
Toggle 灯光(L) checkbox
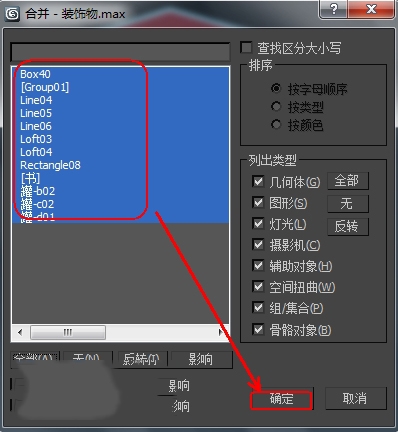258,223
